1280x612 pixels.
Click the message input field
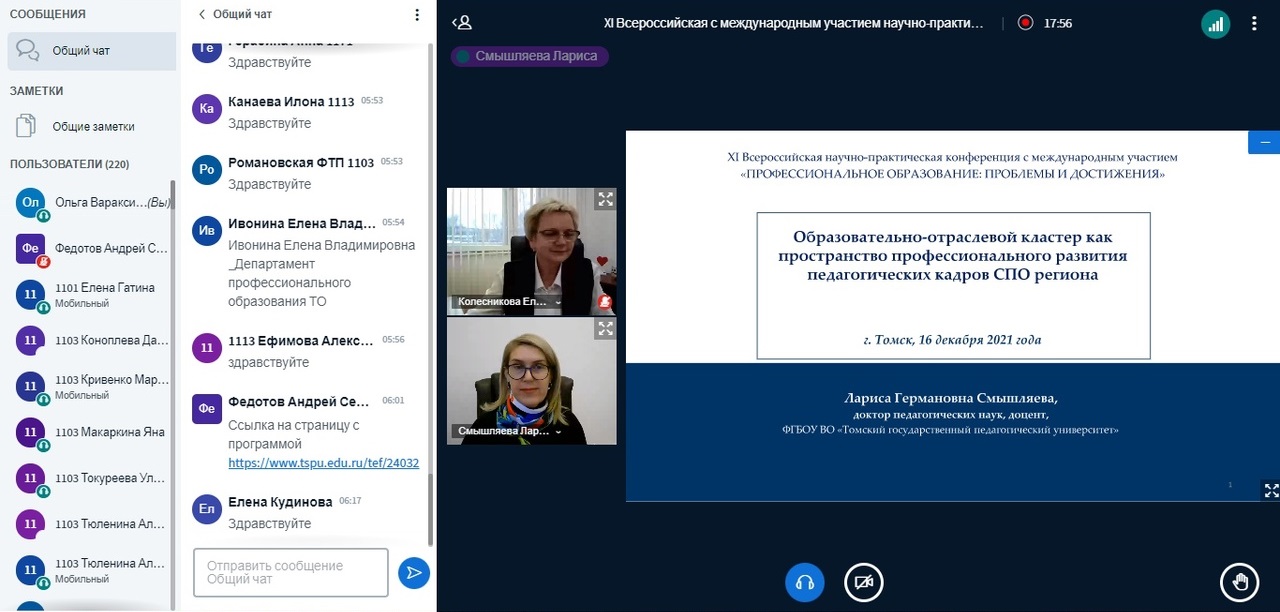[290, 572]
